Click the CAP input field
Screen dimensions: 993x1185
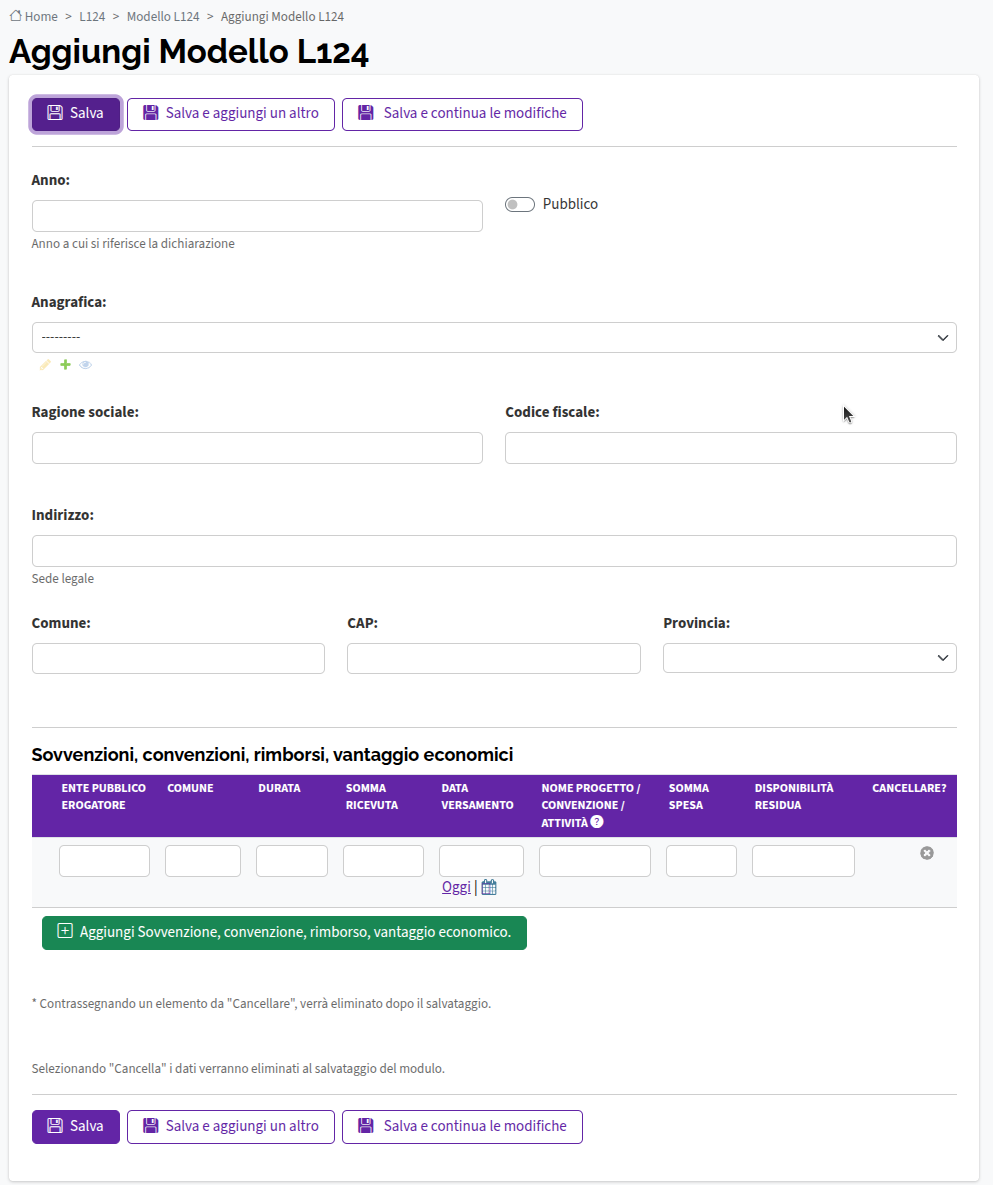pos(493,658)
